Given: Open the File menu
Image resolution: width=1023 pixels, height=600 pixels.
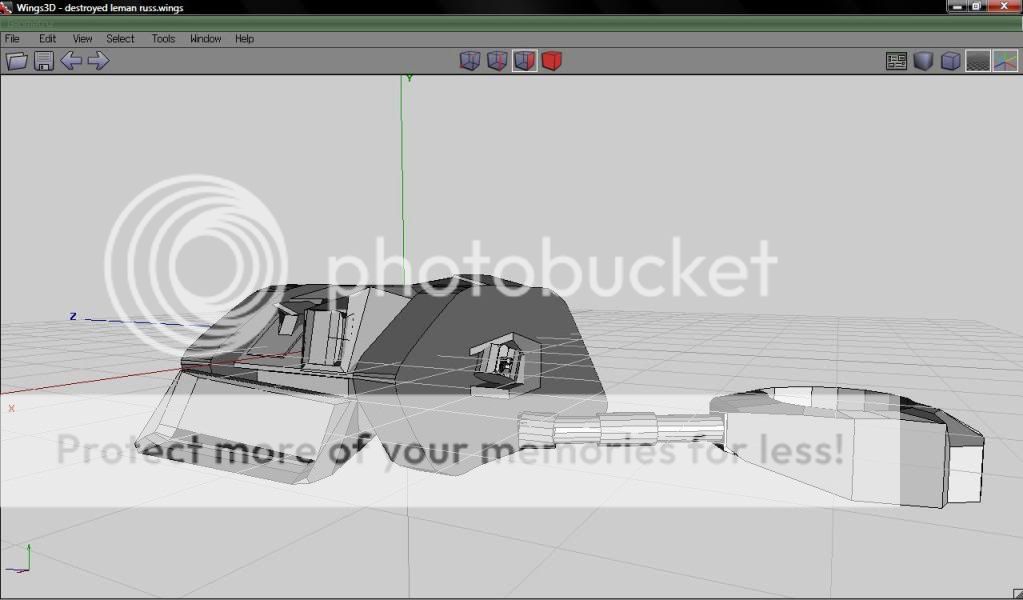Looking at the screenshot, I should [x=13, y=39].
